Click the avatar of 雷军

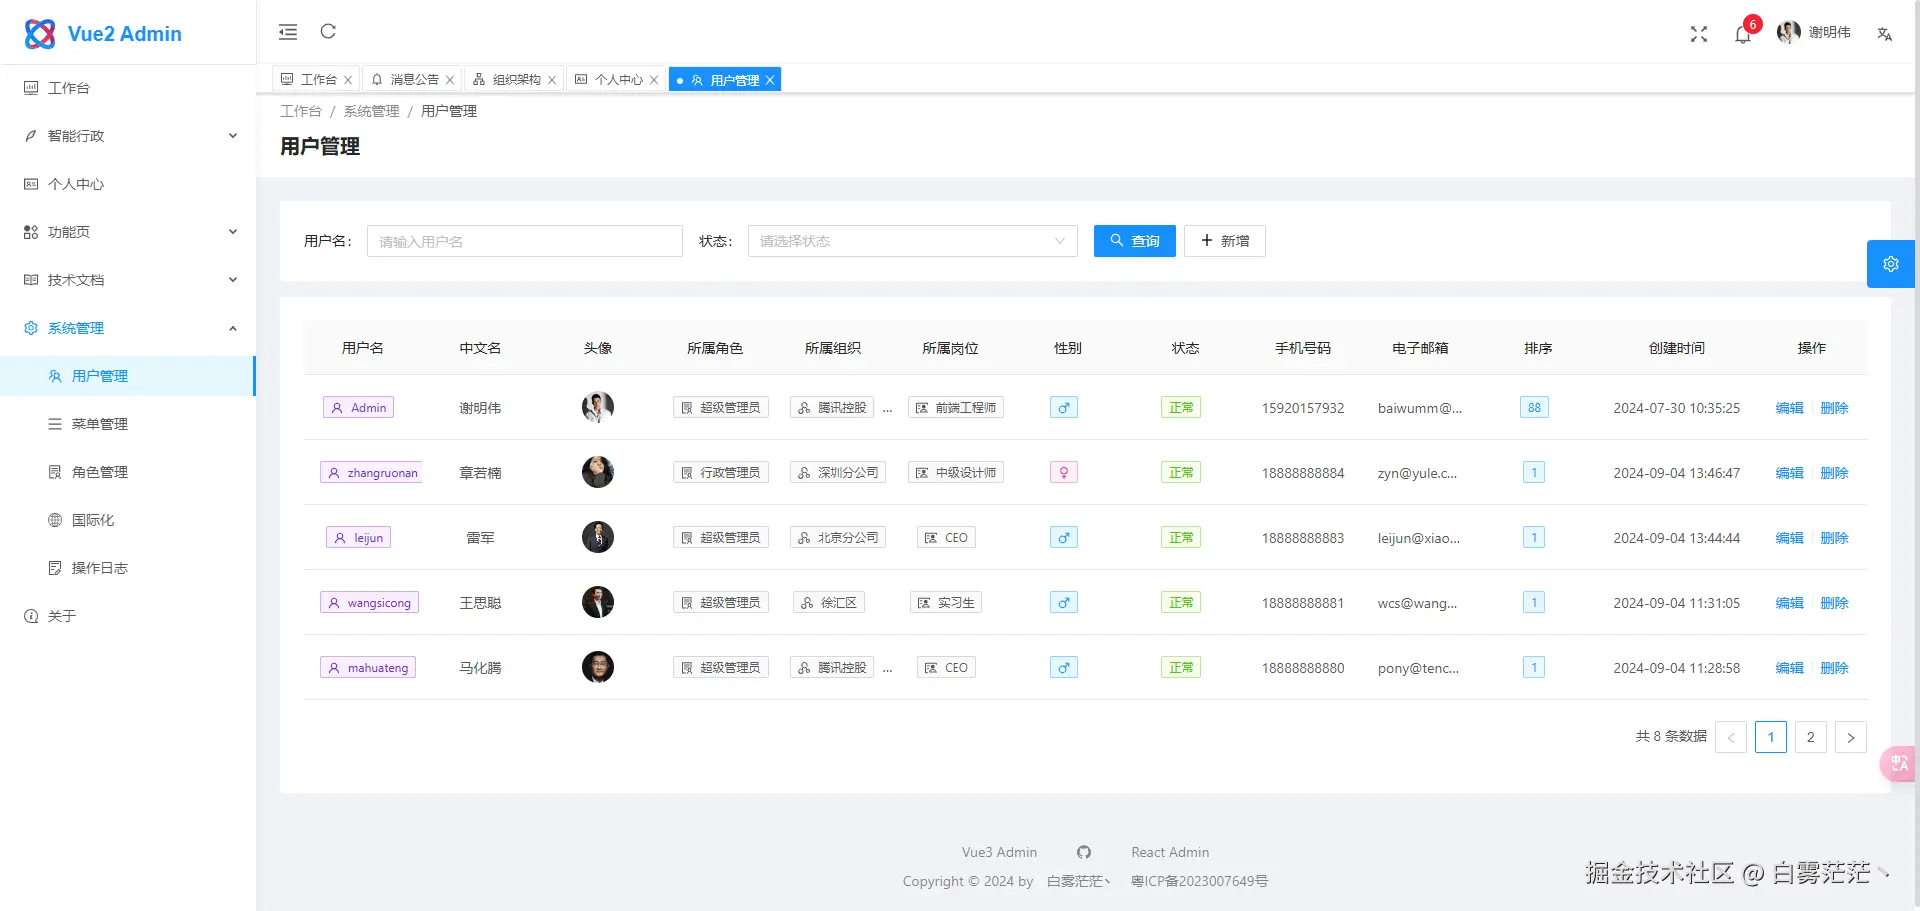coord(598,537)
